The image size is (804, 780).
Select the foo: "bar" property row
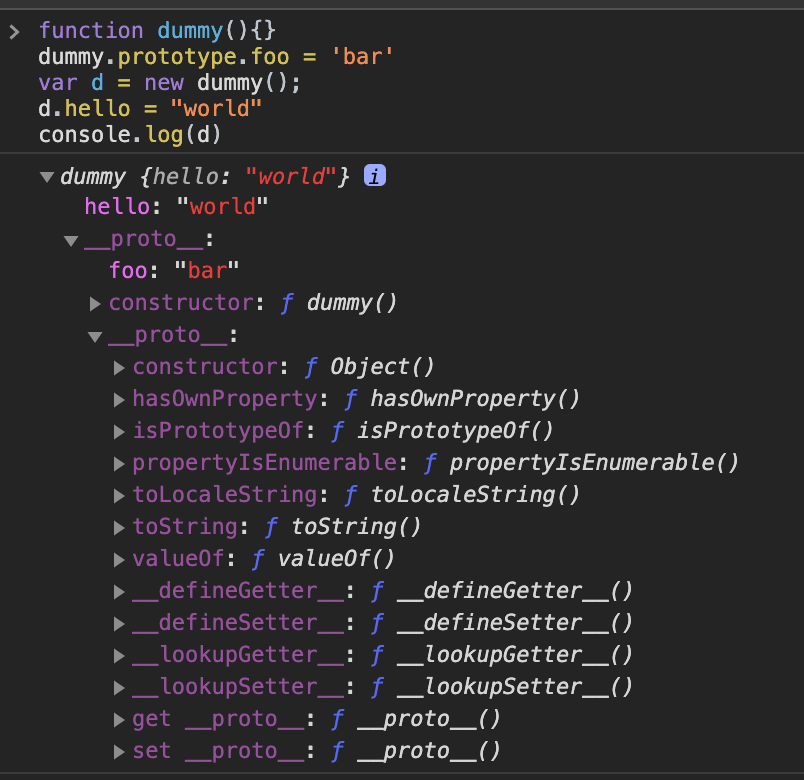point(174,271)
